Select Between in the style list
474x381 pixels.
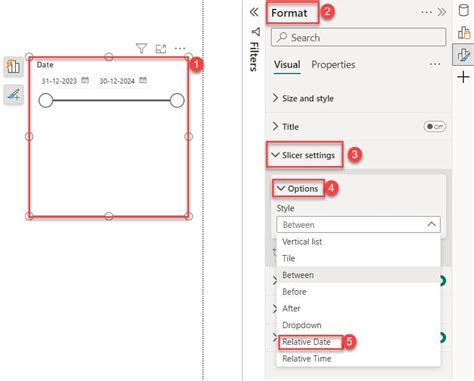[x=358, y=275]
